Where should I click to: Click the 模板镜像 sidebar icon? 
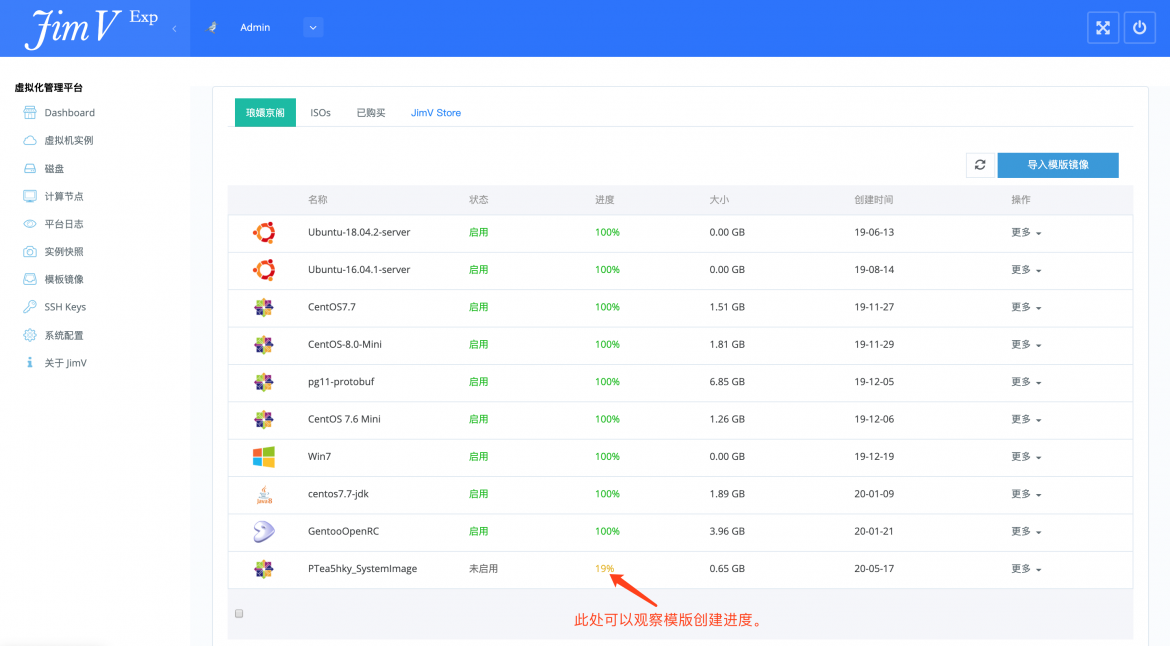coord(30,279)
